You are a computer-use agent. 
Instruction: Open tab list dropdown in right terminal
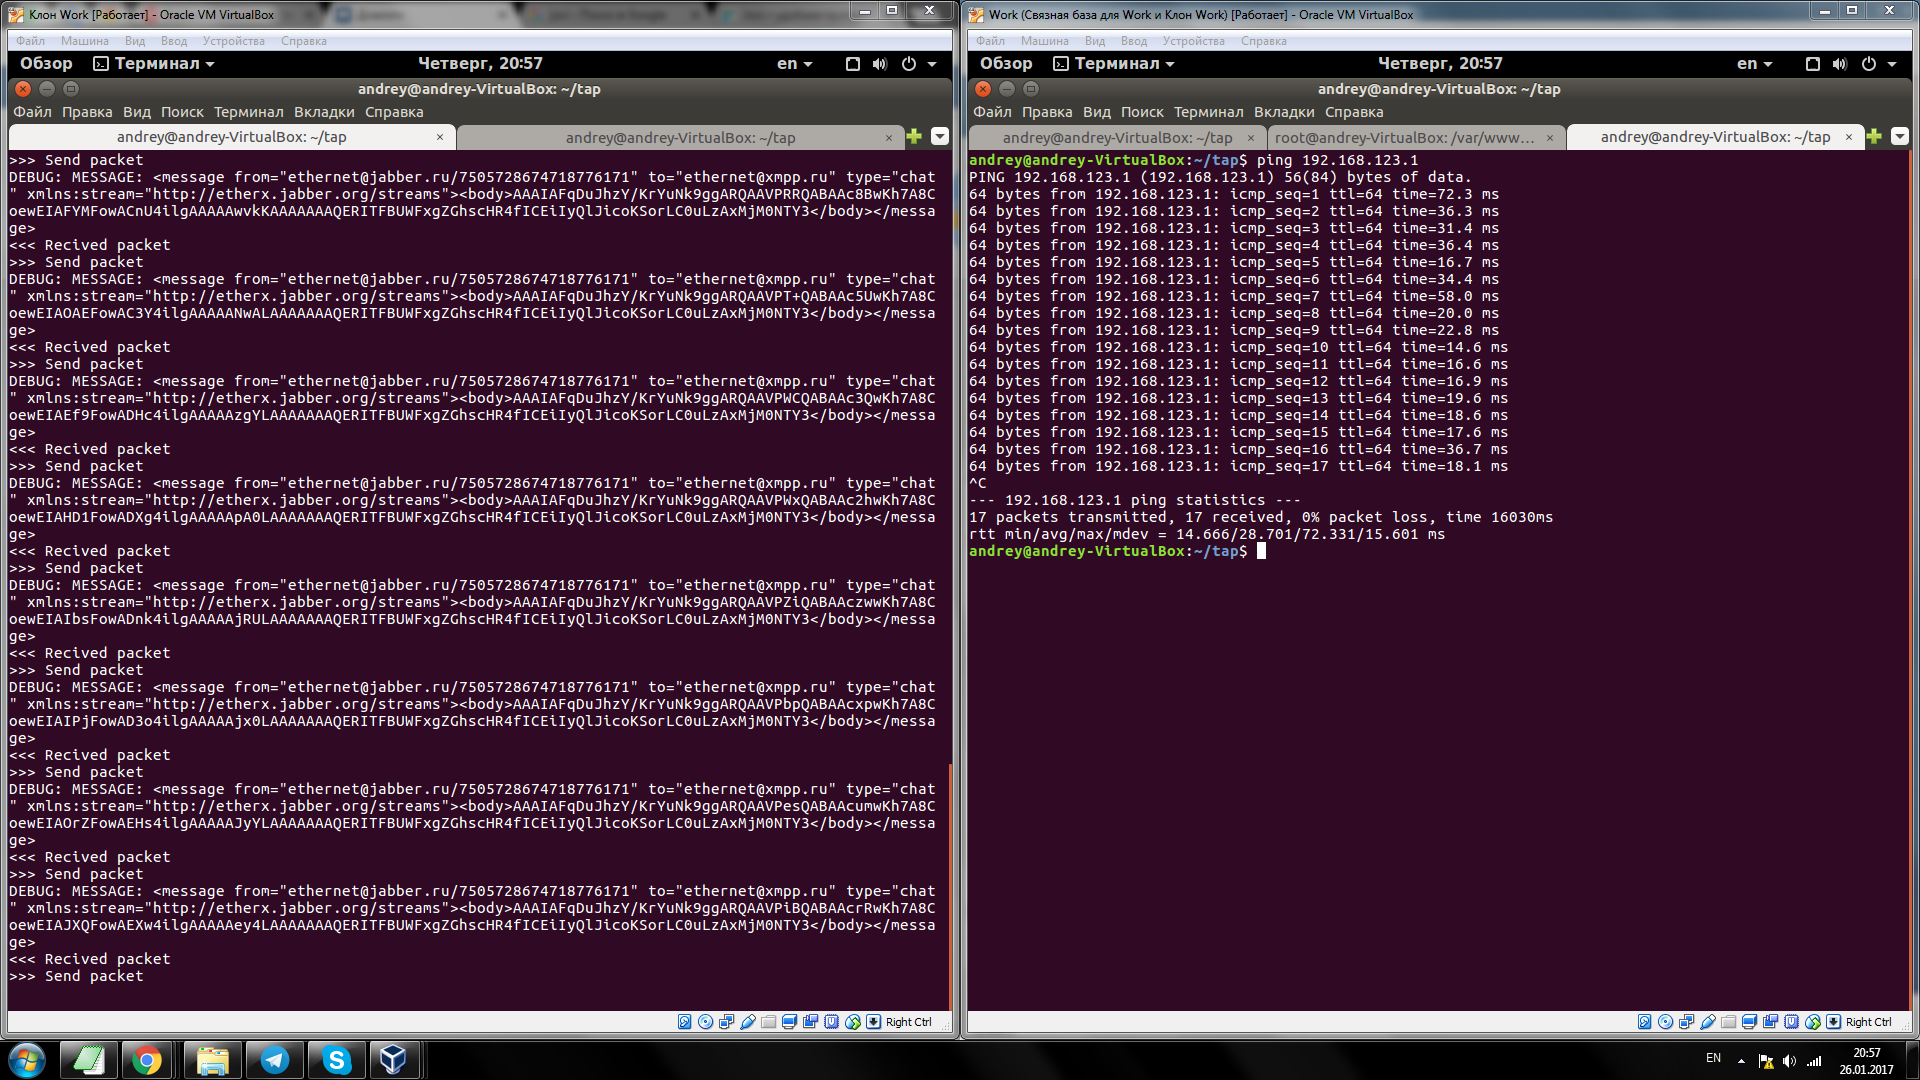[1900, 137]
